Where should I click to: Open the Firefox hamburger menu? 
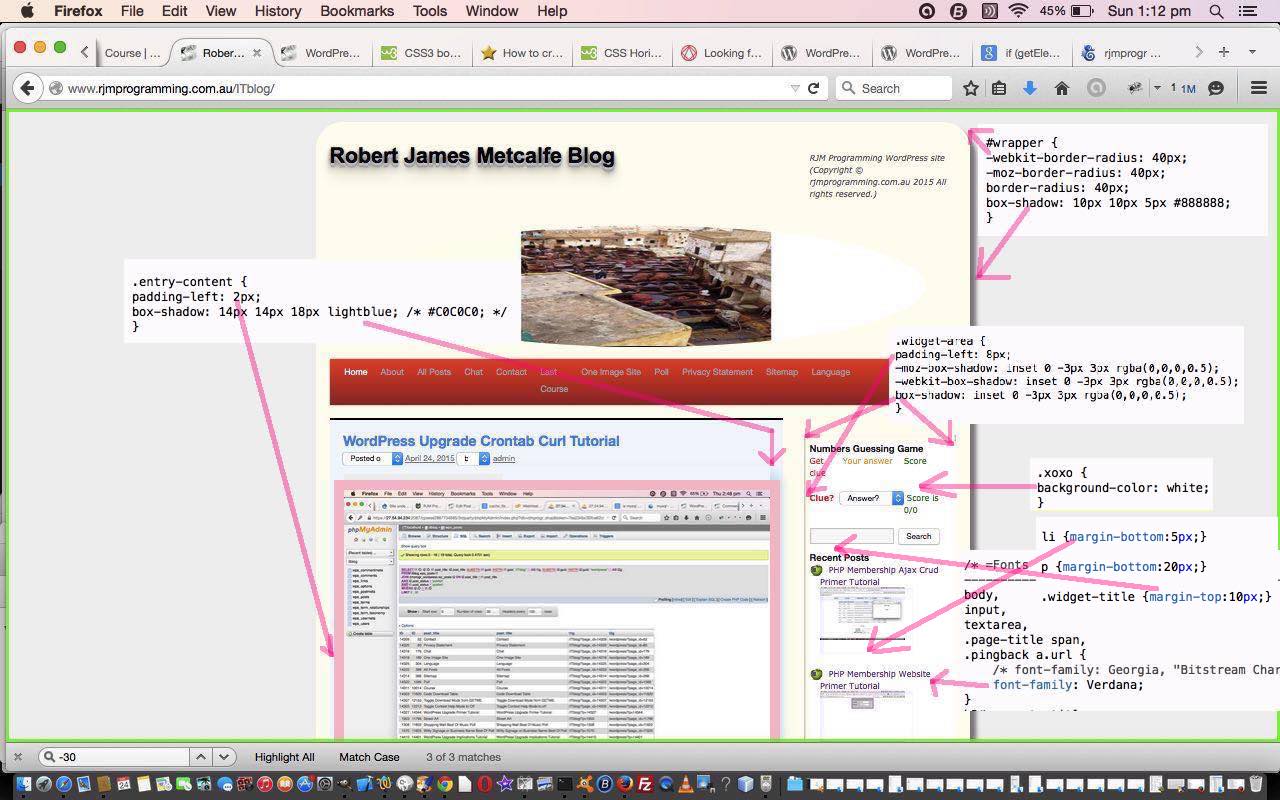1259,88
